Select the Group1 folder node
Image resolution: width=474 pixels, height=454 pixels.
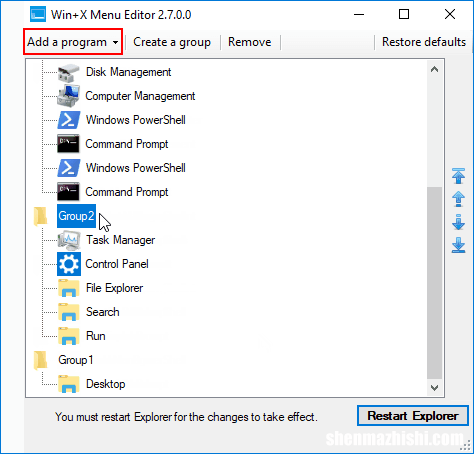click(x=76, y=360)
